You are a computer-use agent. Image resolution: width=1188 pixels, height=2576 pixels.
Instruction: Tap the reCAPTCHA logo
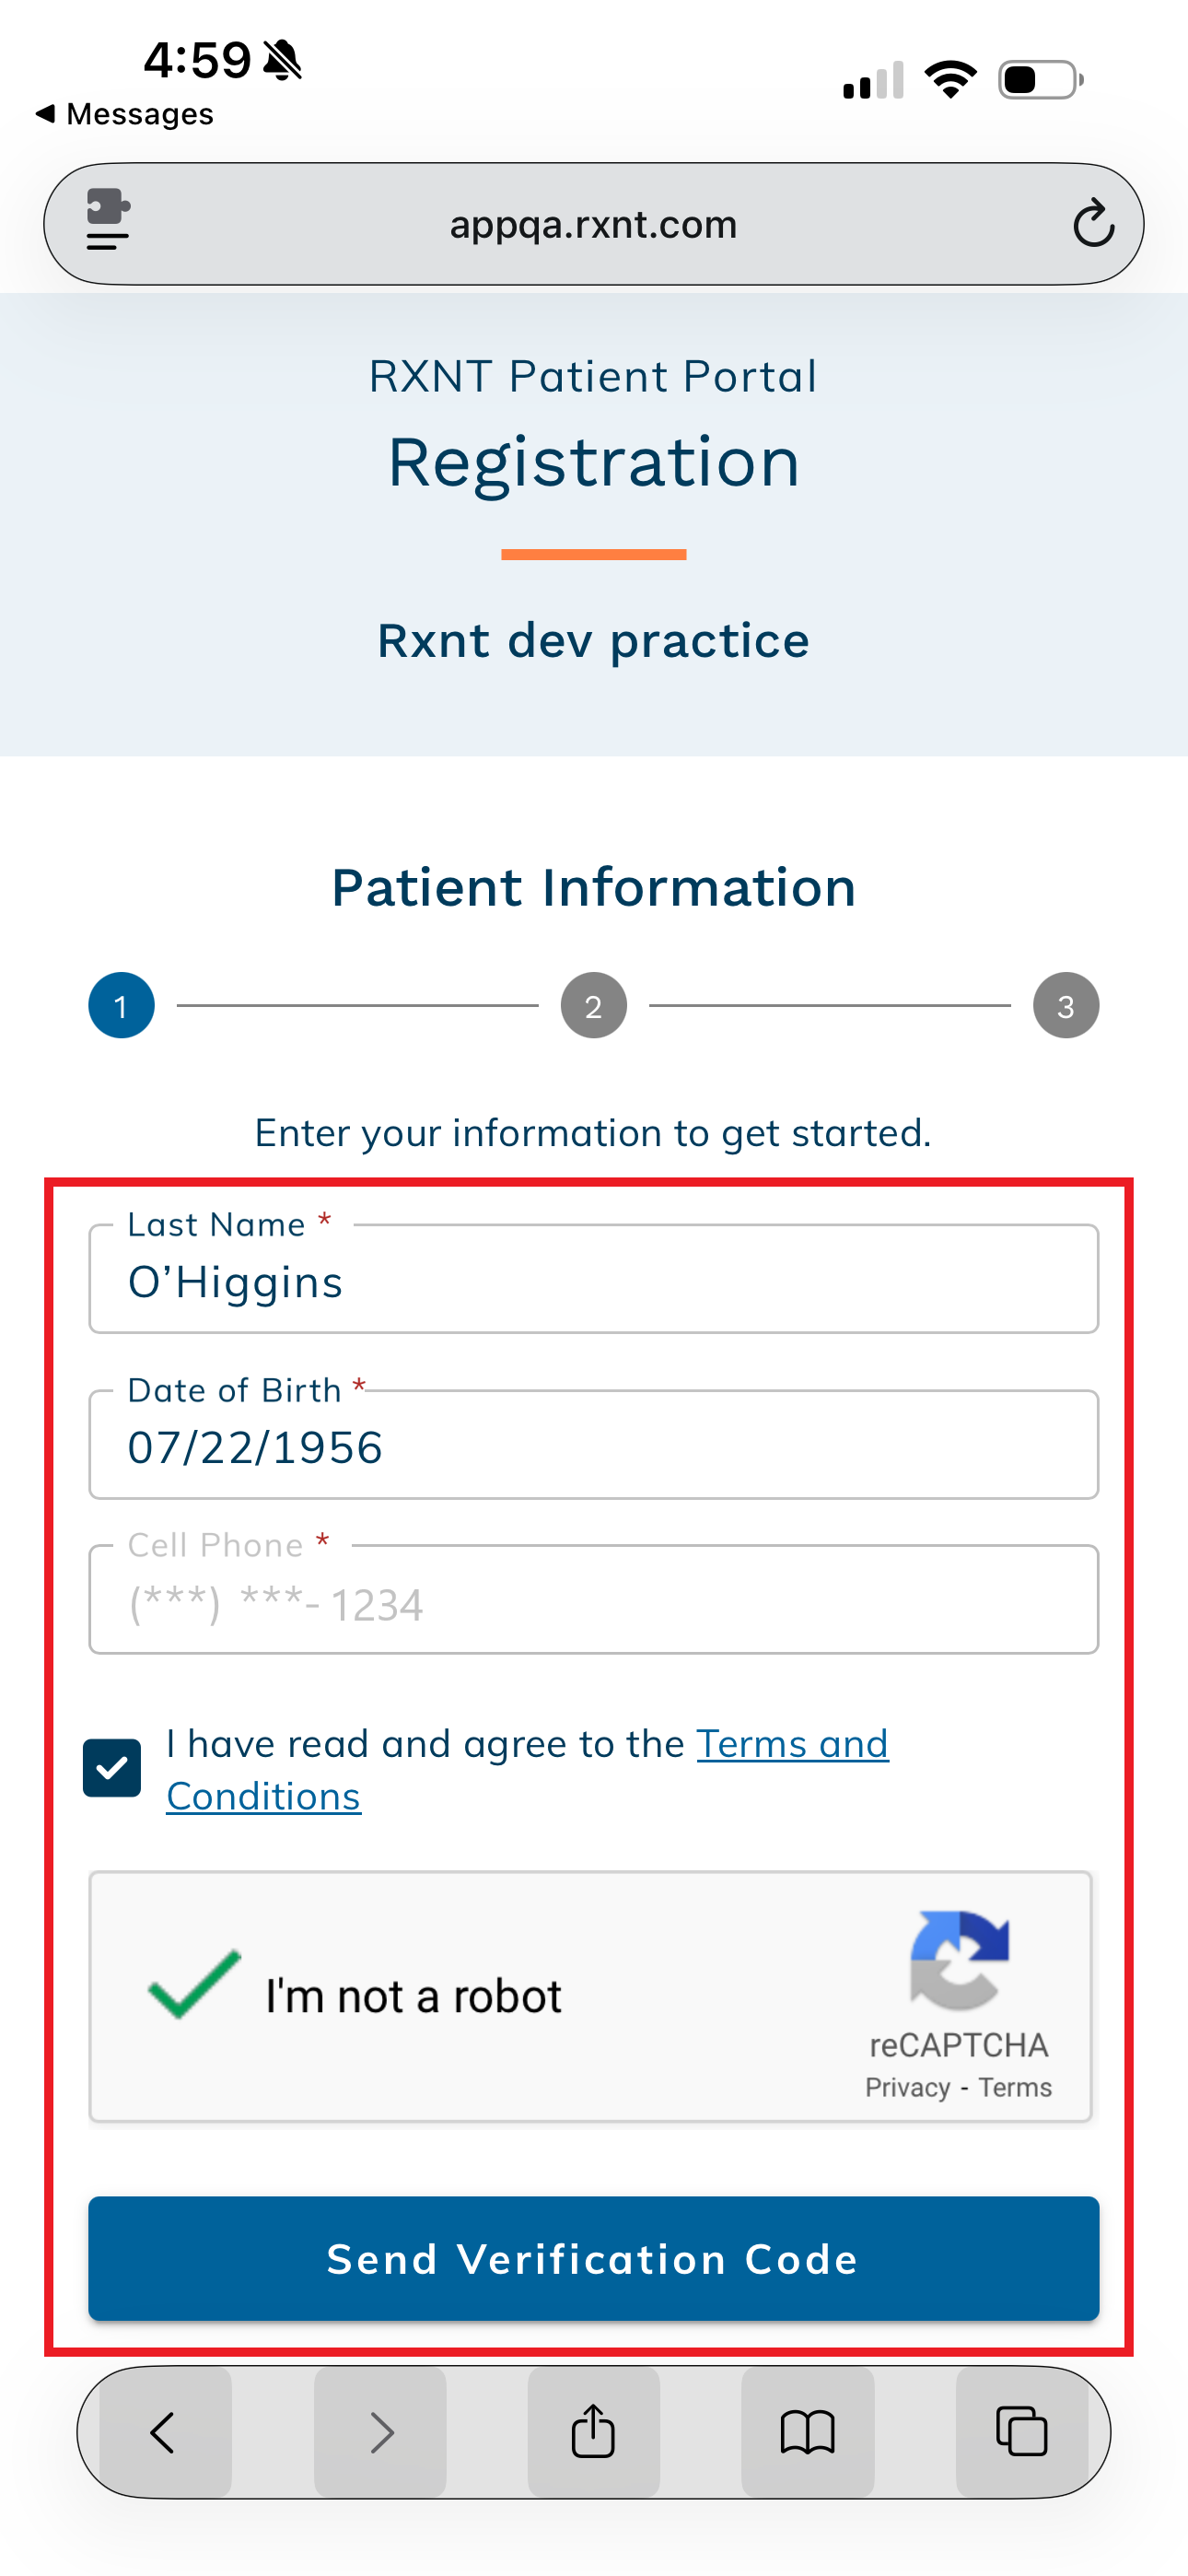pyautogui.click(x=959, y=1960)
